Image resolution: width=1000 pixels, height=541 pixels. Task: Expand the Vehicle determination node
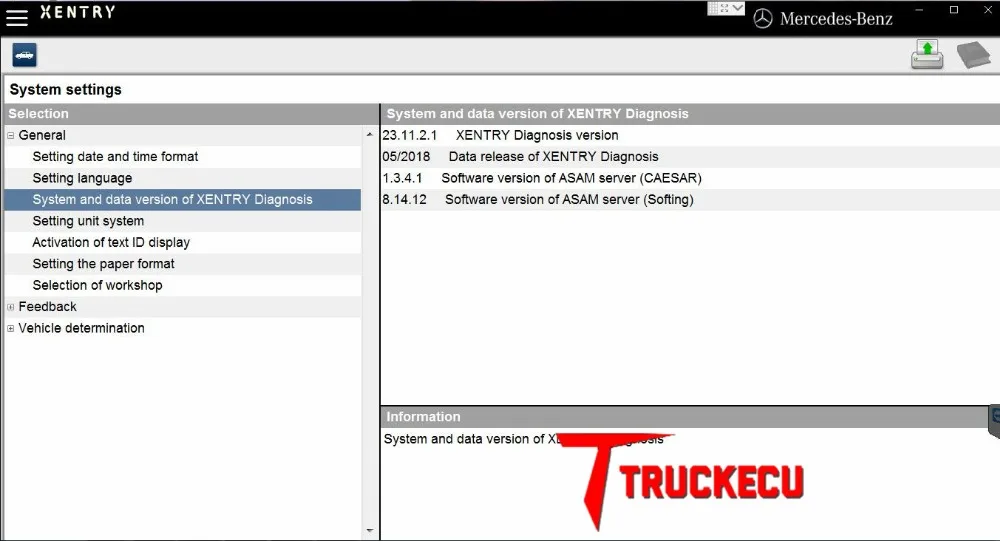10,329
